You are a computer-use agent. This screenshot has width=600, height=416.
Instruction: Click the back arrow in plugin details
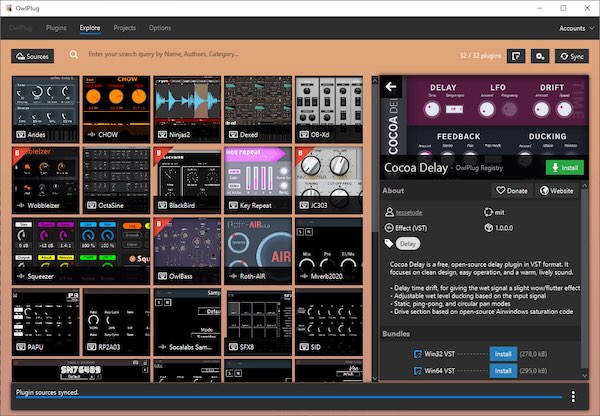(391, 88)
